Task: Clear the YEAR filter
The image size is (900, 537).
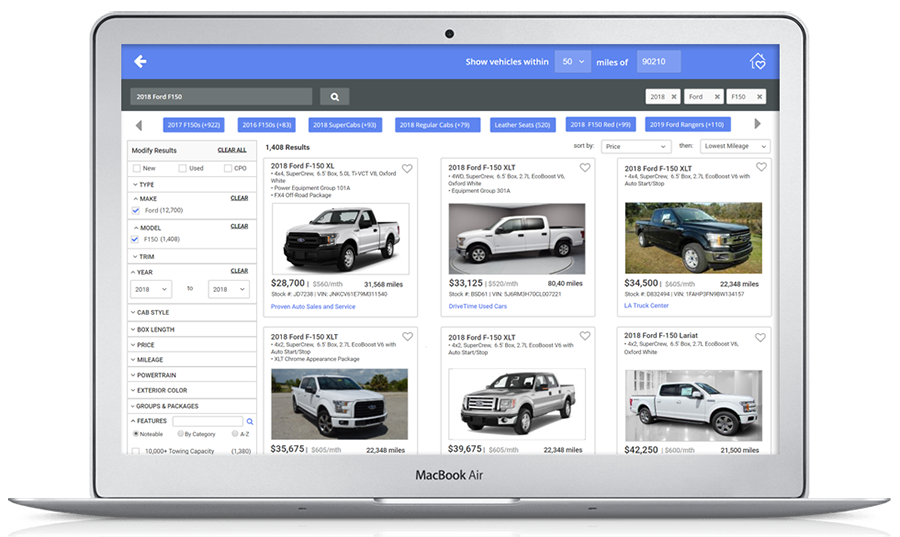Action: pos(239,271)
